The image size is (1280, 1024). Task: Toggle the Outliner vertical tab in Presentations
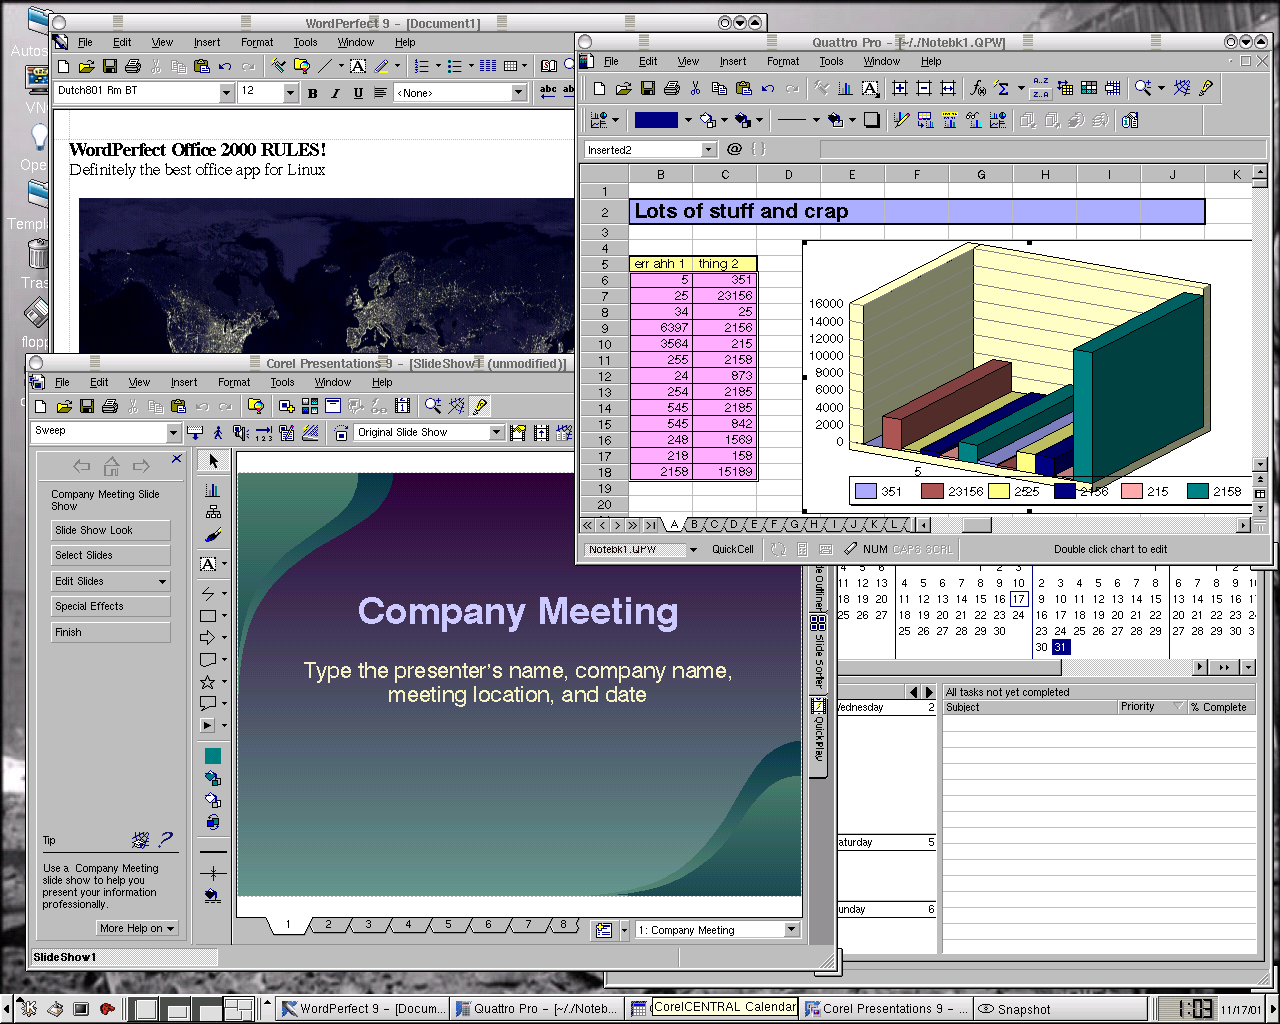point(818,587)
